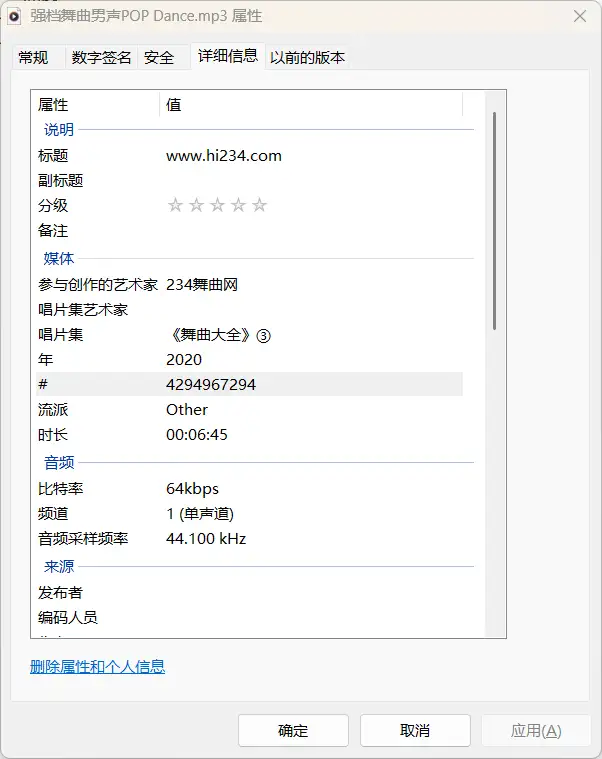Switch to the 常规 tab
The image size is (602, 759).
click(33, 58)
